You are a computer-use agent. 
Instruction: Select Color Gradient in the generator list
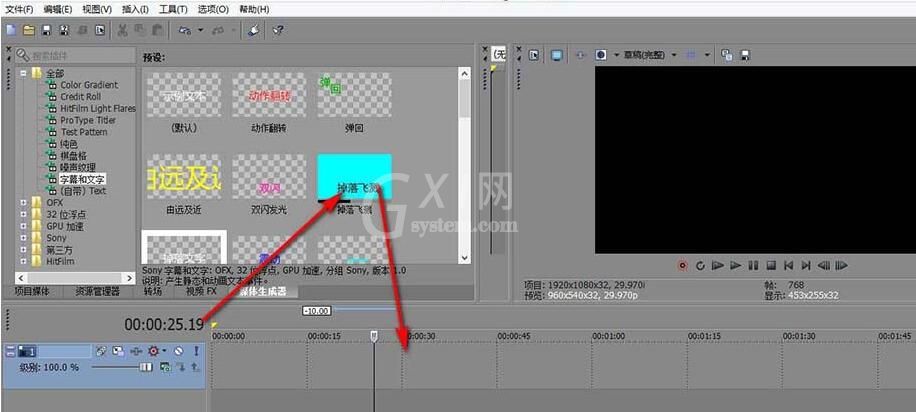tap(89, 85)
